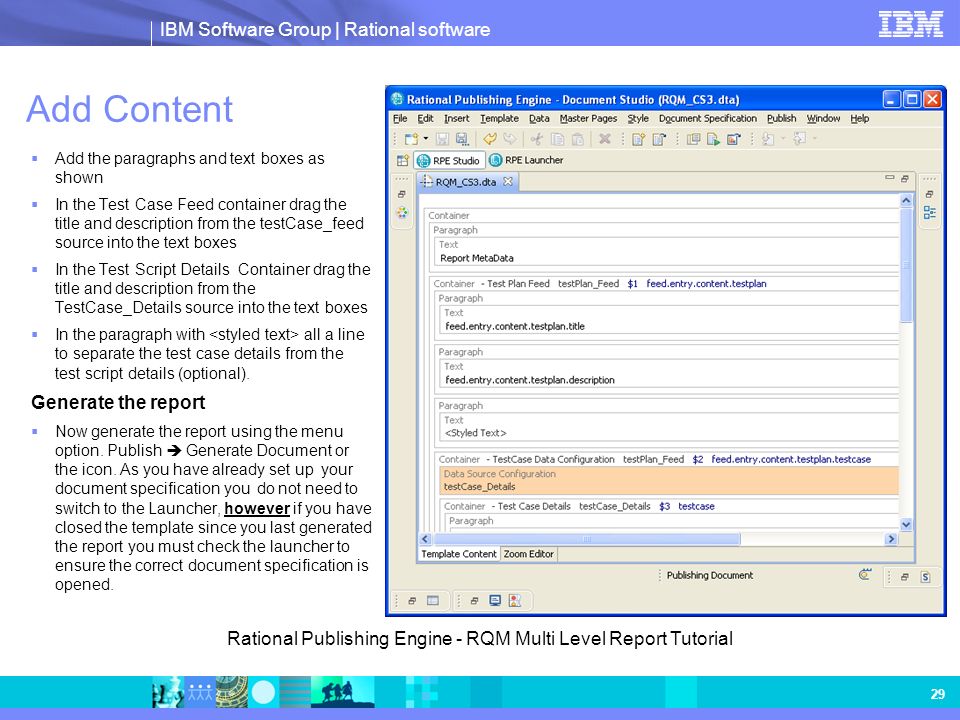Click the Copy toolbar icon
Viewport: 960px width, 720px height.
(x=558, y=139)
